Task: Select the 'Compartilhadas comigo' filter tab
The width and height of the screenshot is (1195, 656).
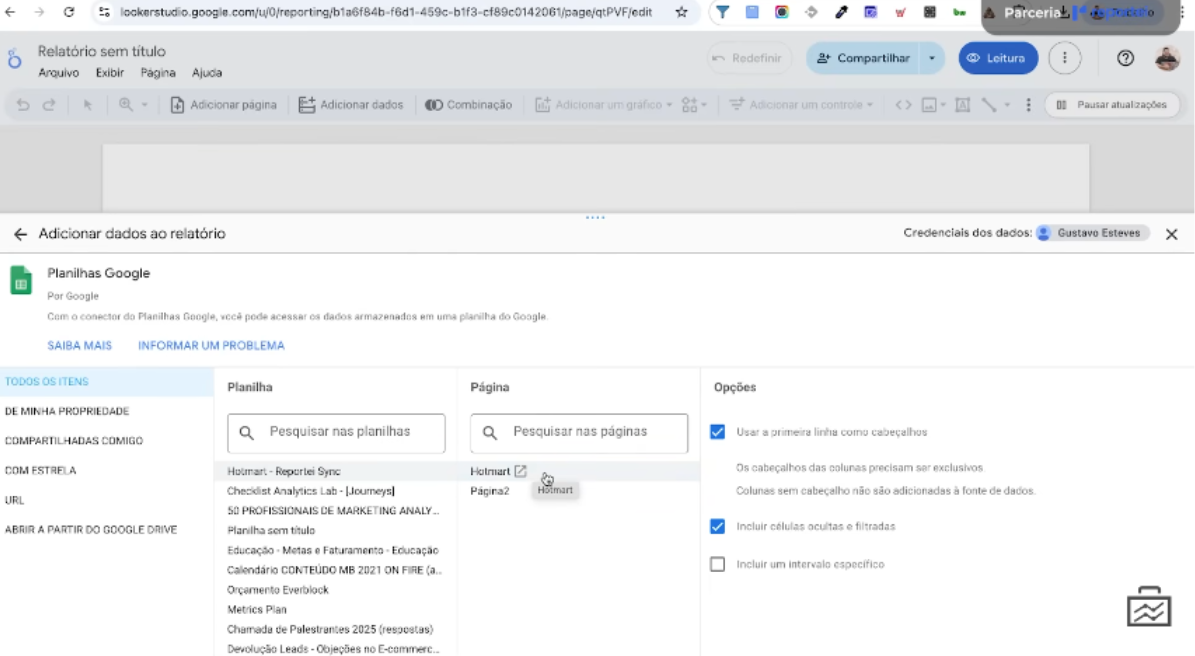Action: (x=74, y=441)
